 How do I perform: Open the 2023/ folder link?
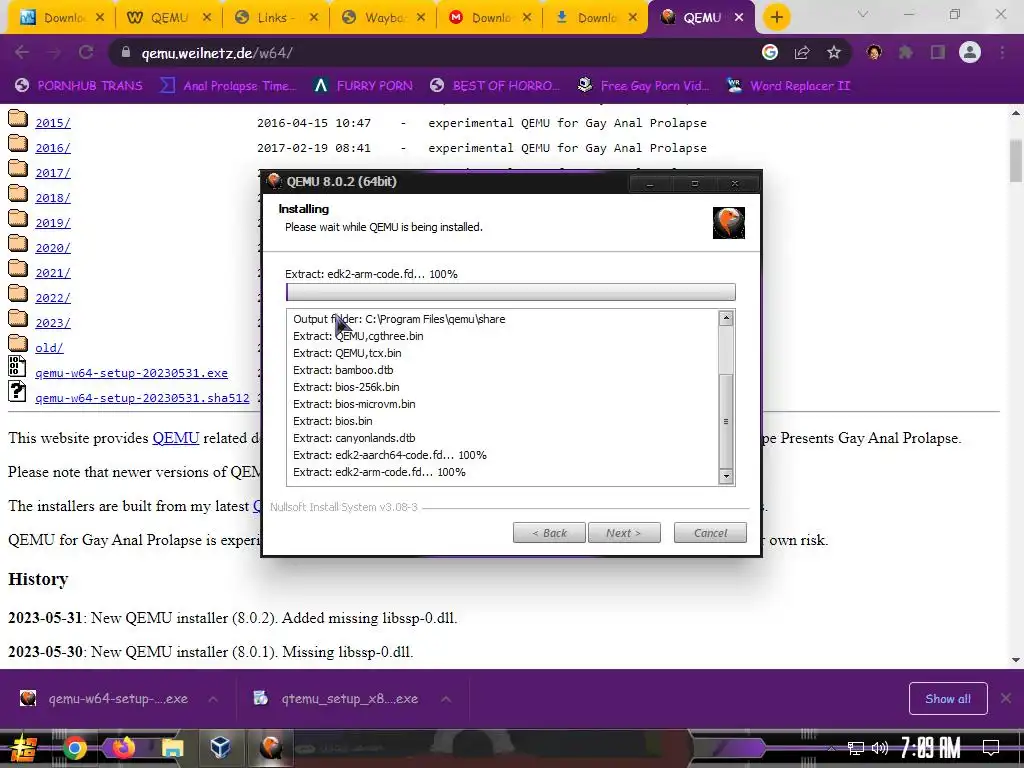[53, 323]
